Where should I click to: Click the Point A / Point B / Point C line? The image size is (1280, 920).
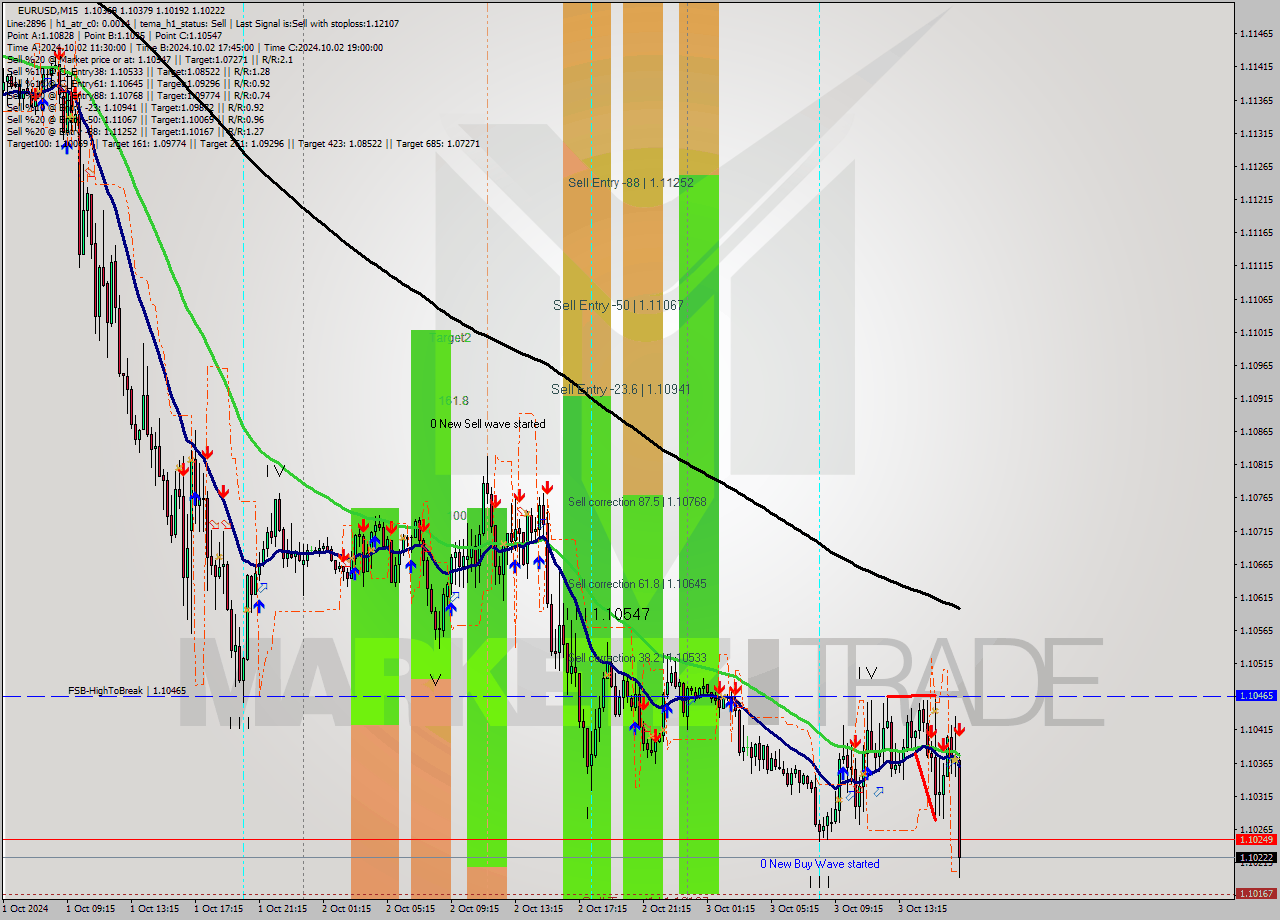coord(114,35)
